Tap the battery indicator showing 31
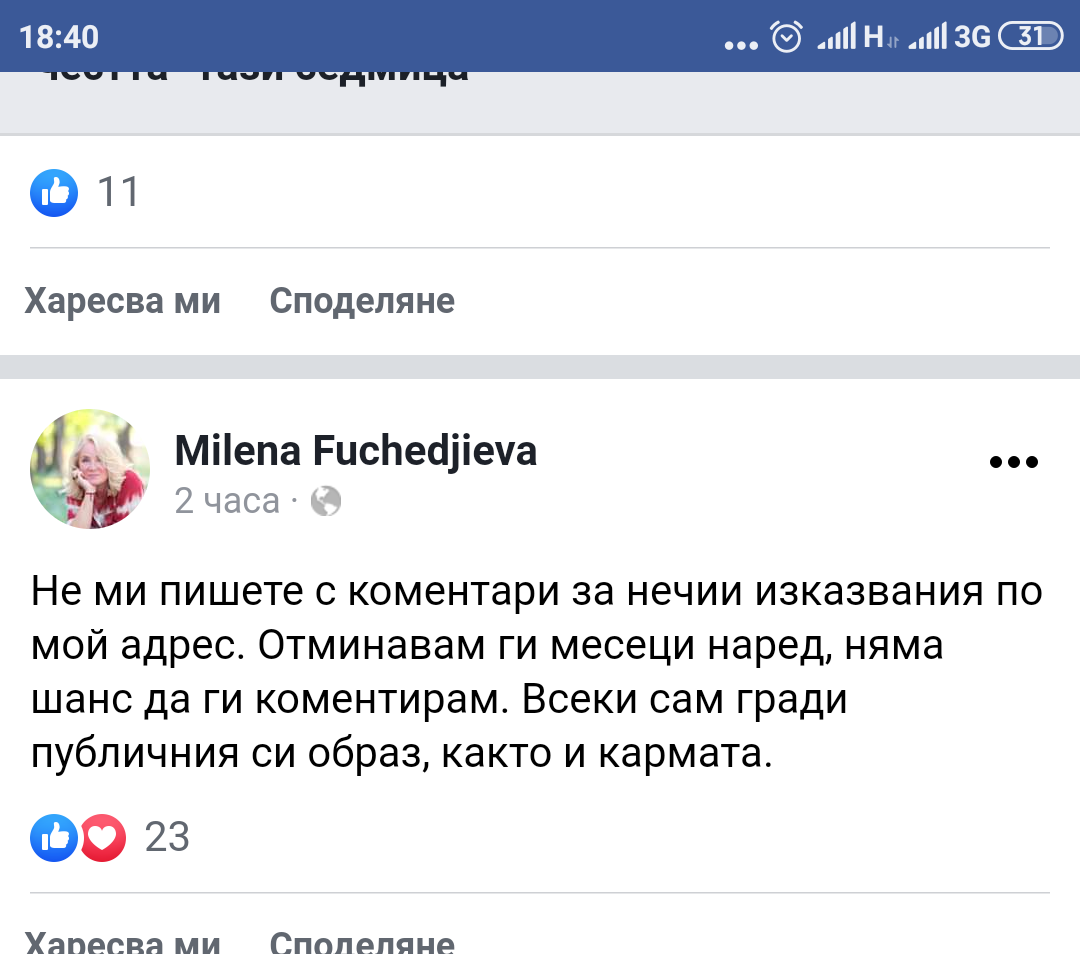 (x=1029, y=37)
